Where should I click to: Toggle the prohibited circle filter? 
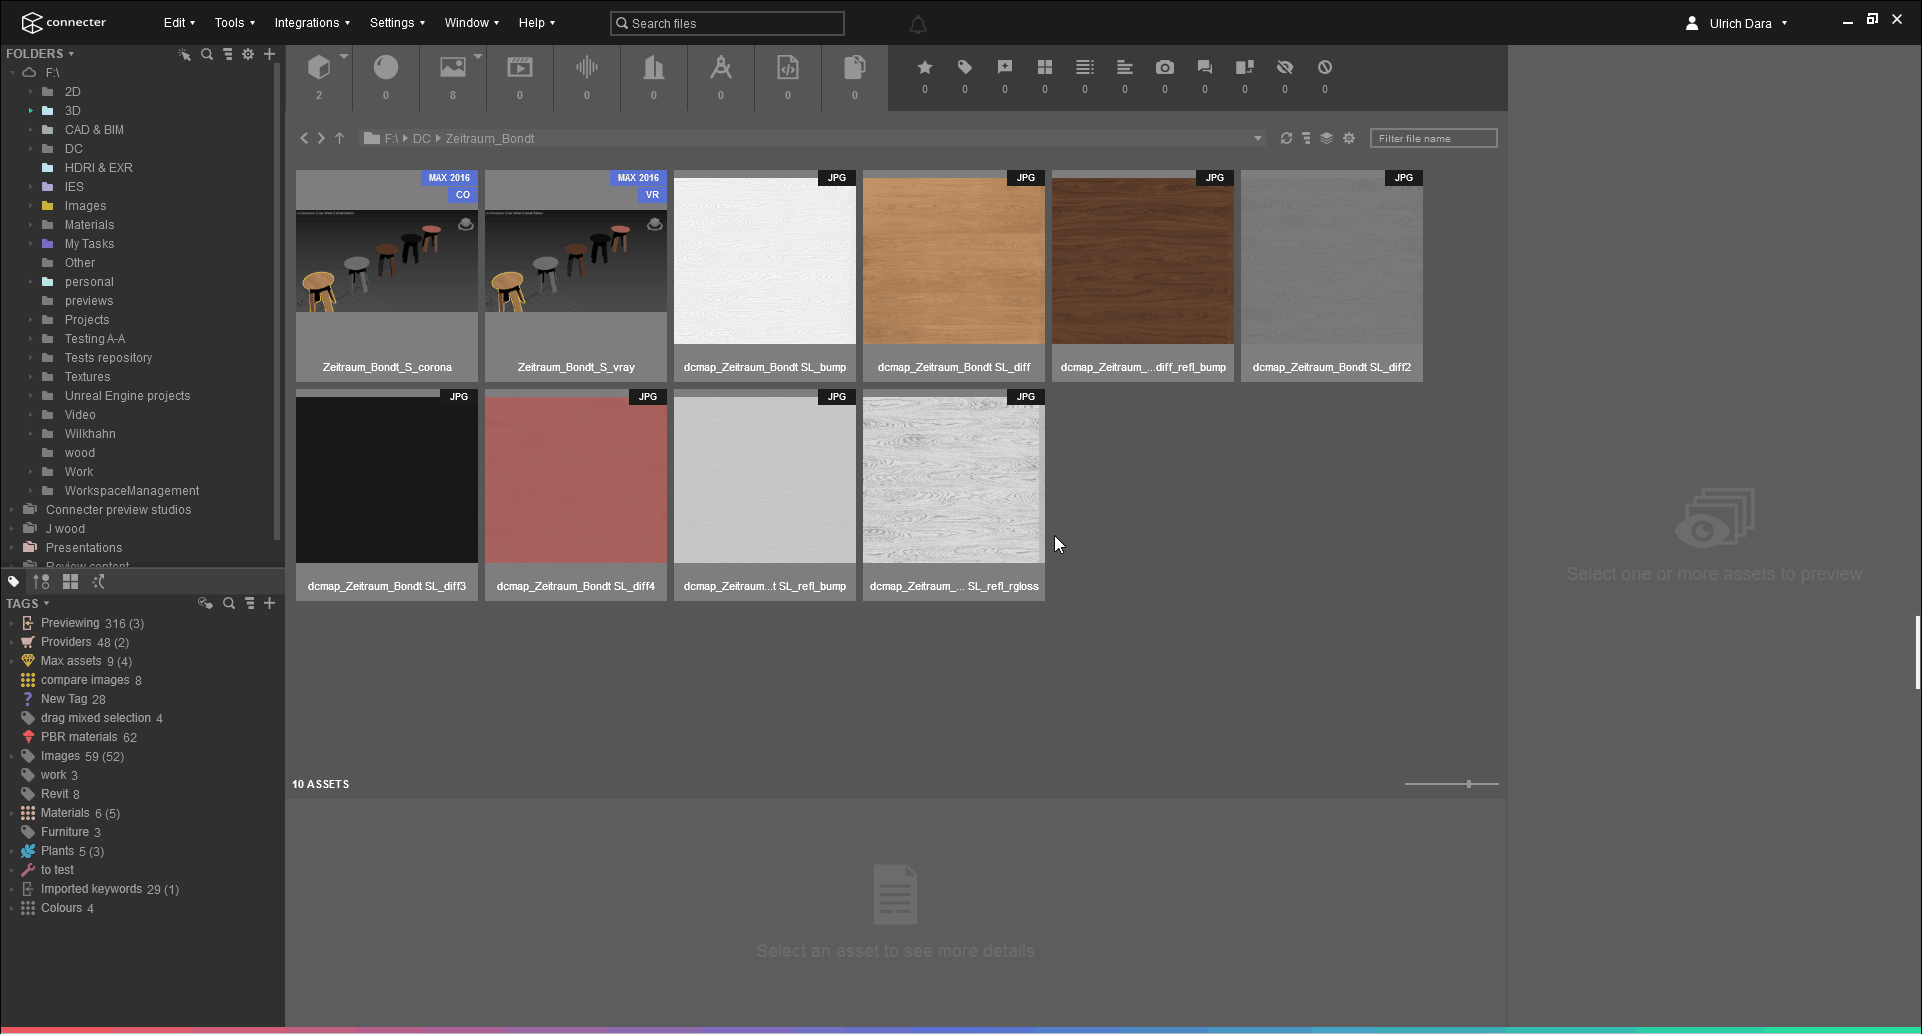(1325, 67)
